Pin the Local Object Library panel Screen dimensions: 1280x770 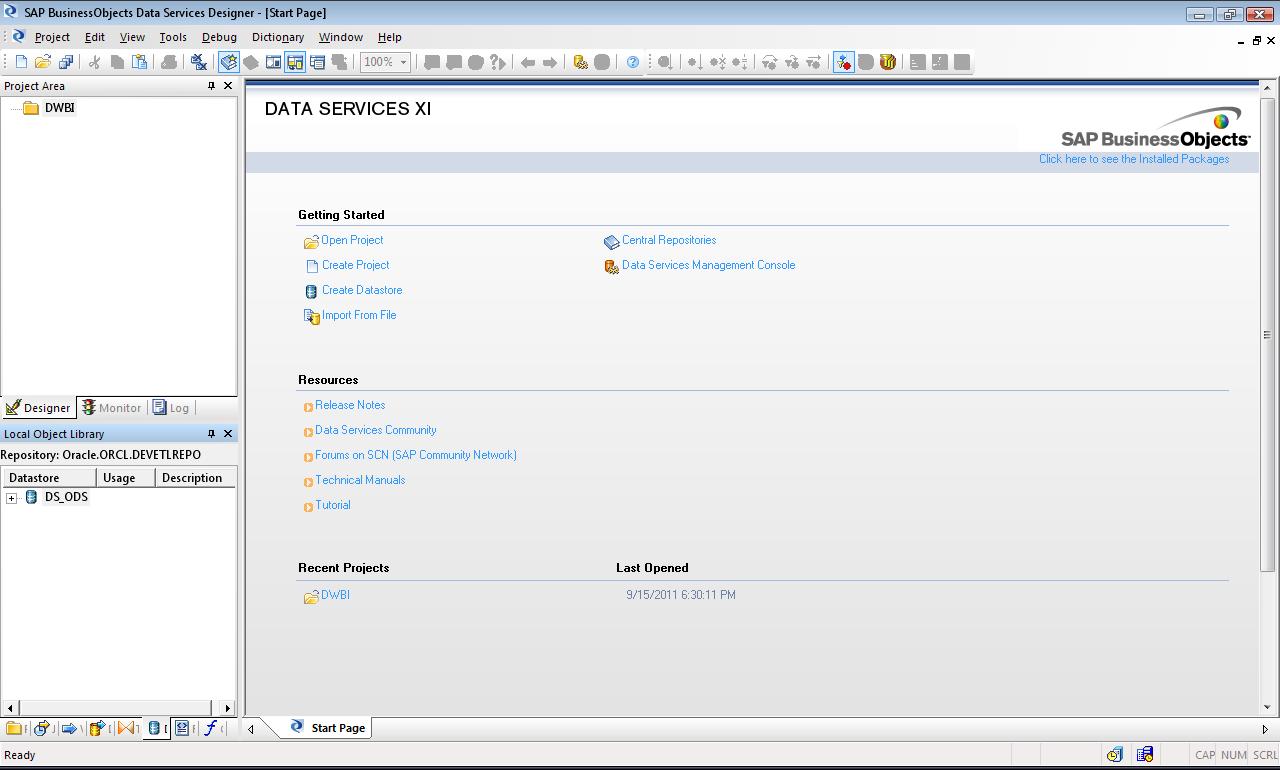point(211,434)
